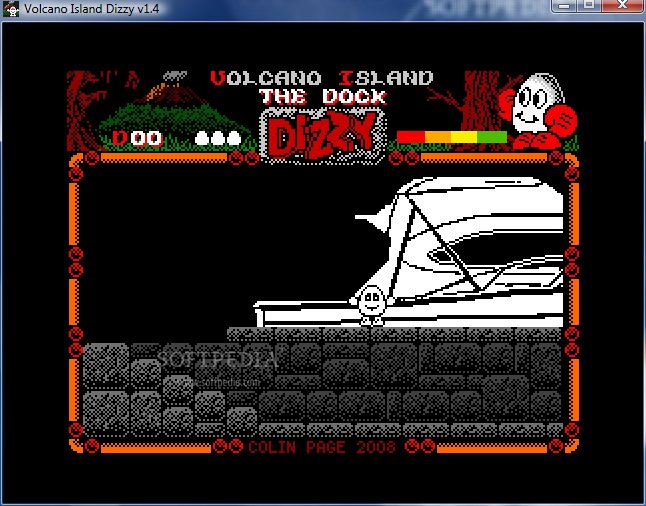646x506 pixels.
Task: Click the diamond counter showing 00
Action: [138, 138]
